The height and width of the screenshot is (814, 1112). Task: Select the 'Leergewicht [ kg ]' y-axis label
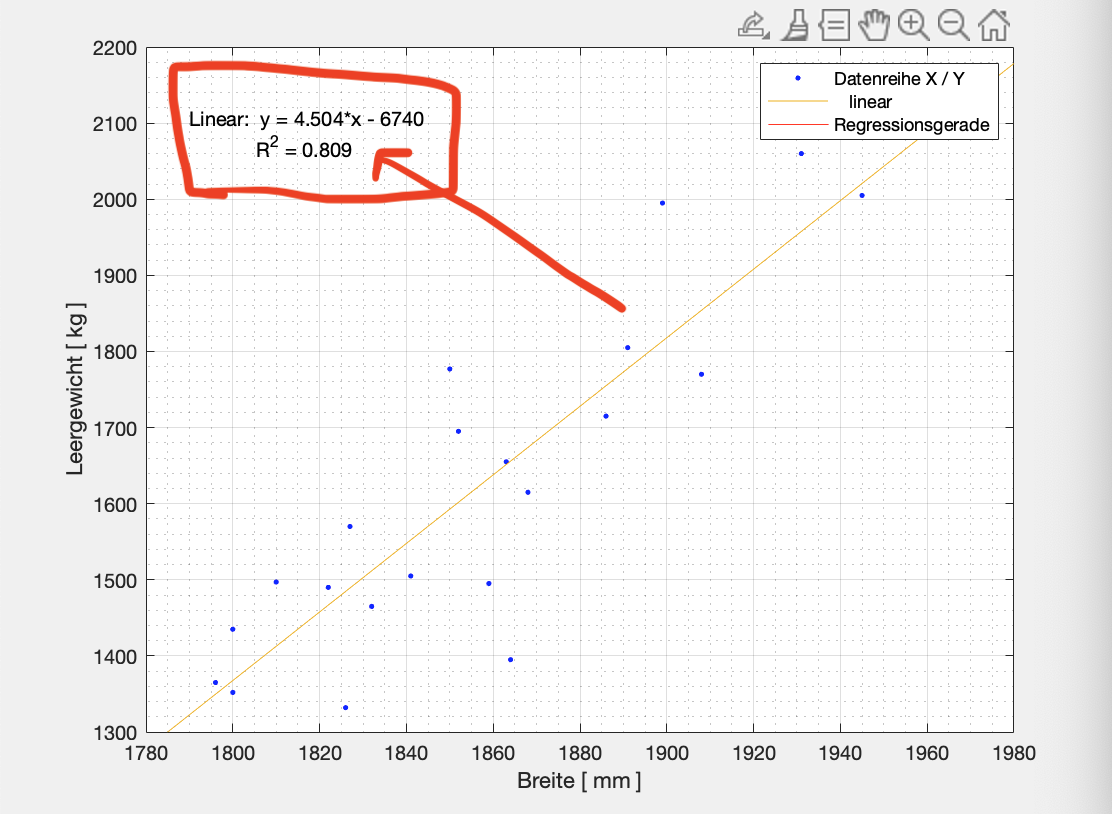click(x=76, y=390)
